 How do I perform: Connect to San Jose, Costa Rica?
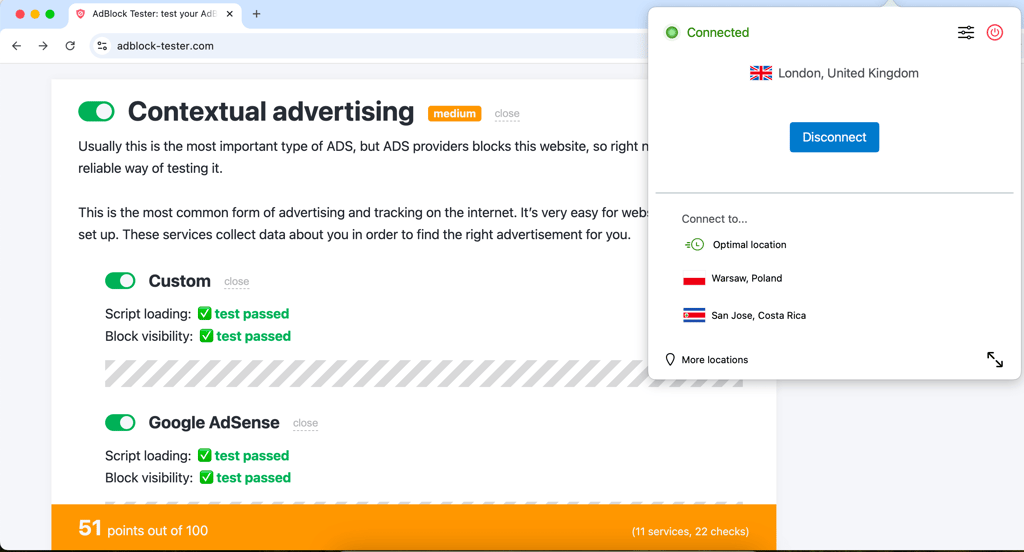758,316
